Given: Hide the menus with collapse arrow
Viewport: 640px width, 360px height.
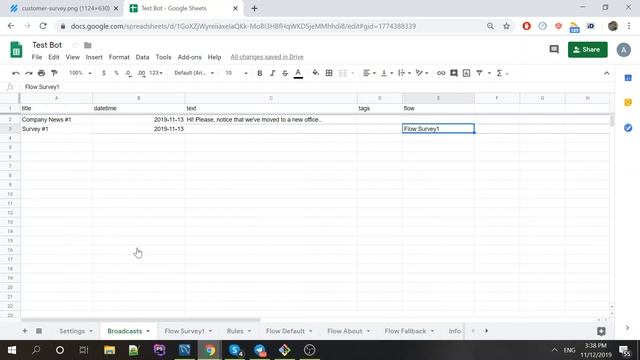Looking at the screenshot, I should click(607, 73).
